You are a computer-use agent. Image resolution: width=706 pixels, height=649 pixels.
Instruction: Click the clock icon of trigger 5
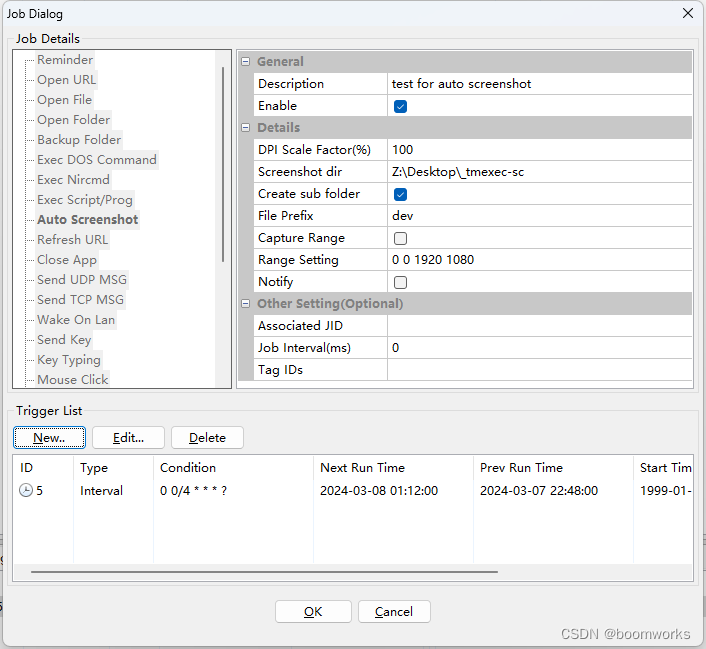[x=26, y=490]
